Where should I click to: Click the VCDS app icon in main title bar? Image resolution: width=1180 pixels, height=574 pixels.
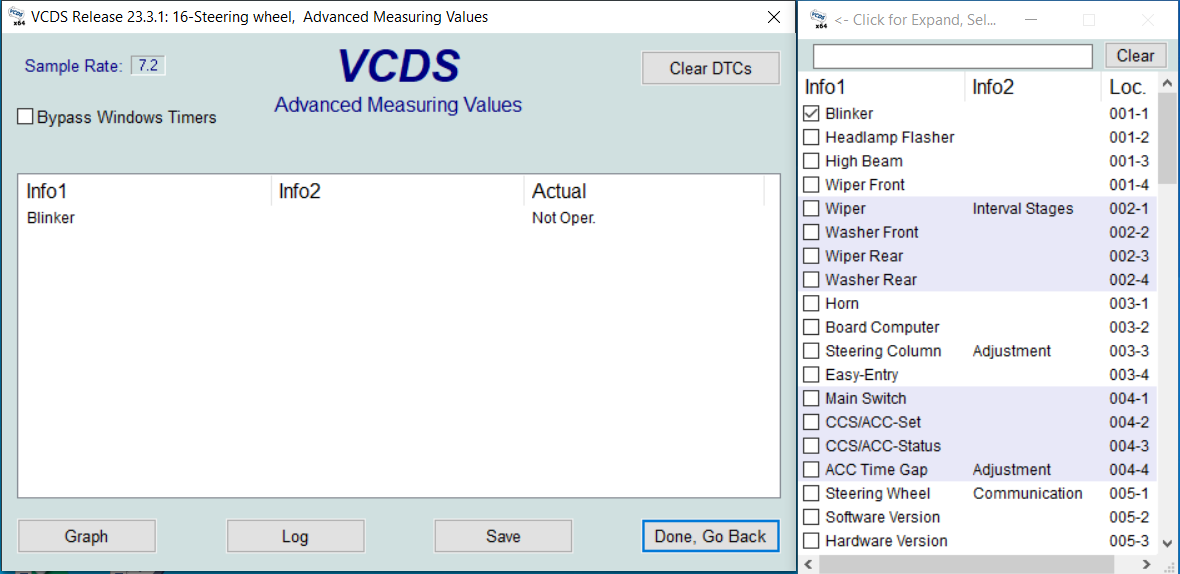(x=15, y=17)
